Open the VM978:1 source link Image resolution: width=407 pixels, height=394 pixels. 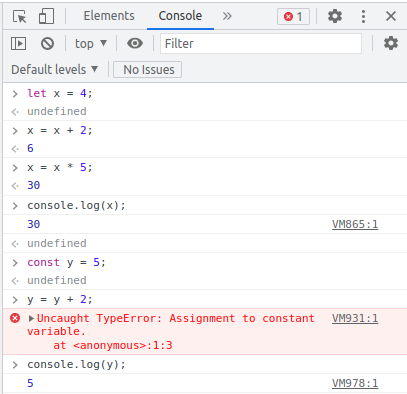355,383
